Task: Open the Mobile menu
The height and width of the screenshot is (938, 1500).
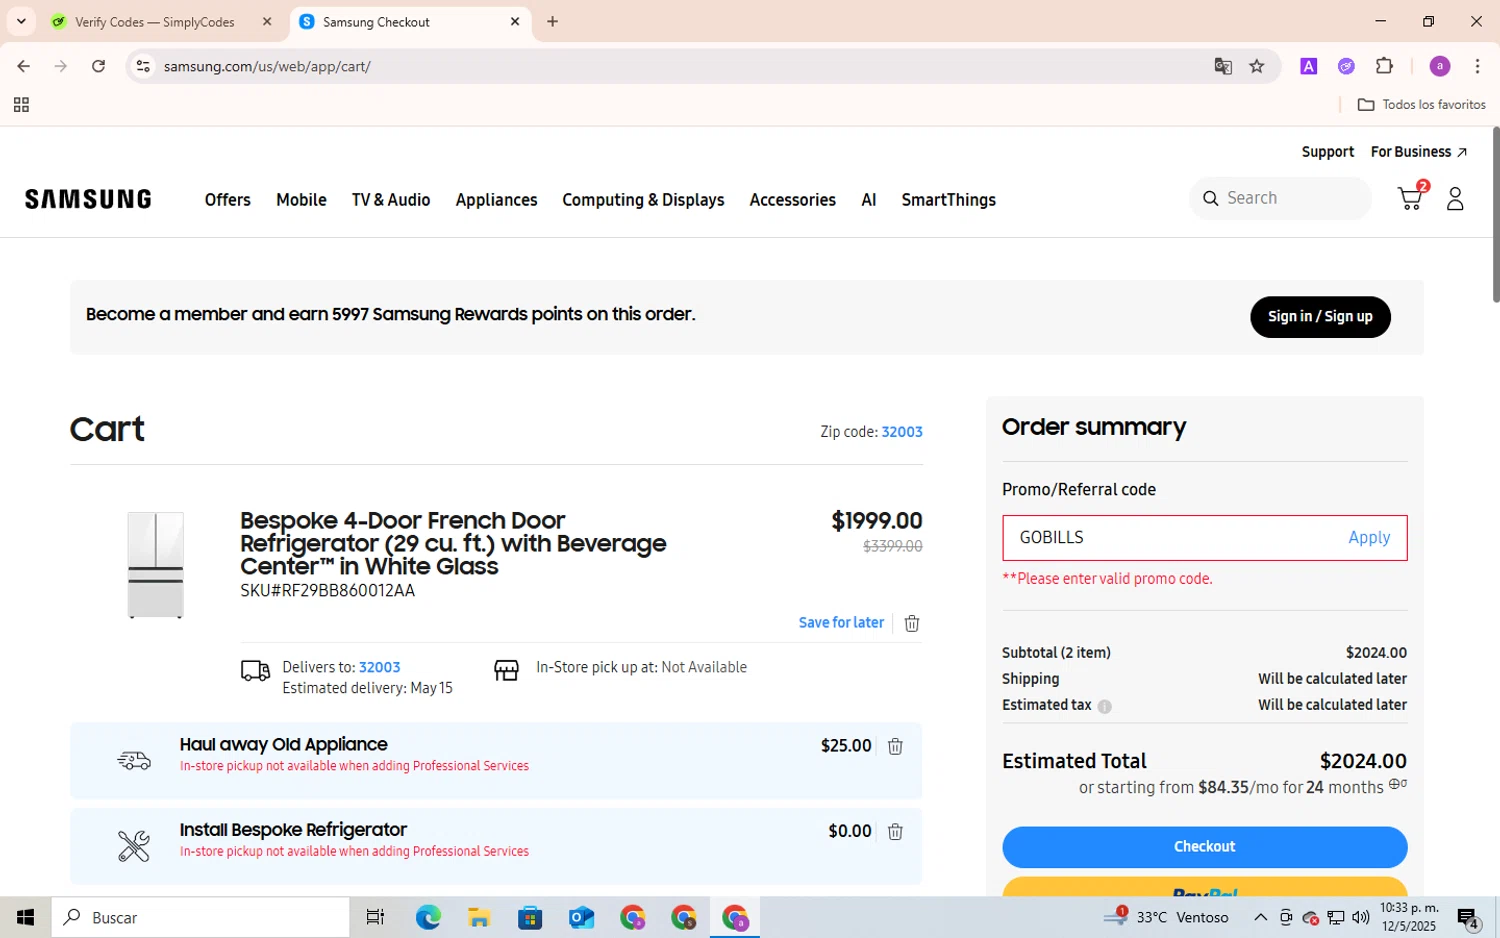Action: pyautogui.click(x=301, y=200)
